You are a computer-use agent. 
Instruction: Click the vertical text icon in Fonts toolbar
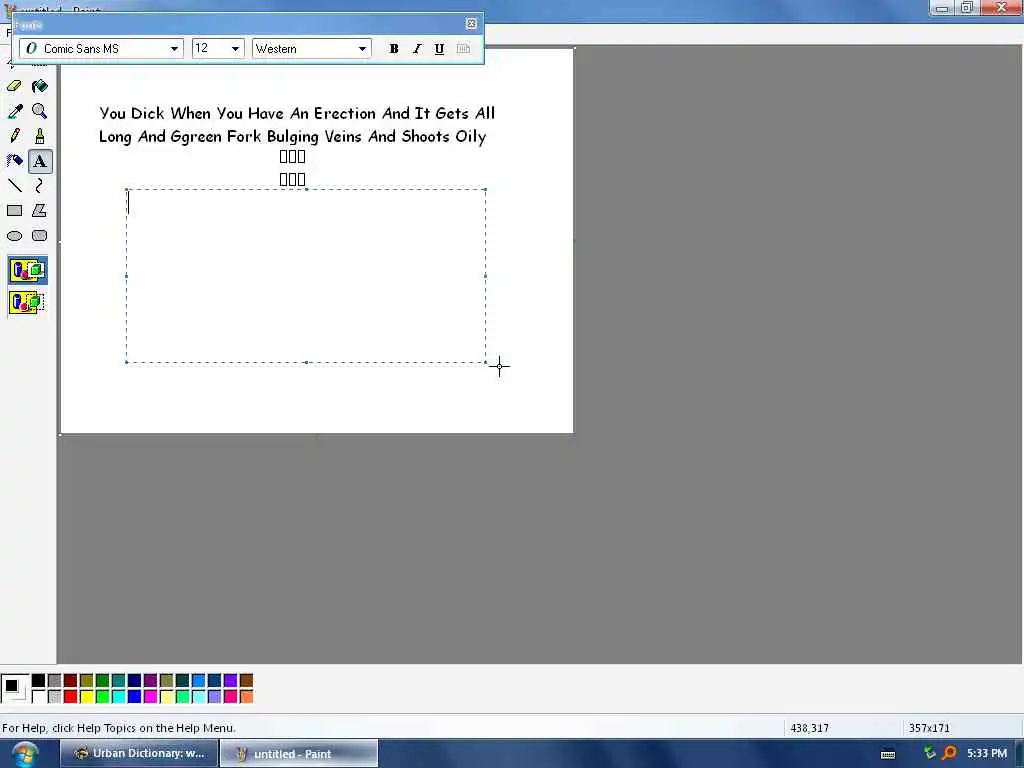coord(463,49)
